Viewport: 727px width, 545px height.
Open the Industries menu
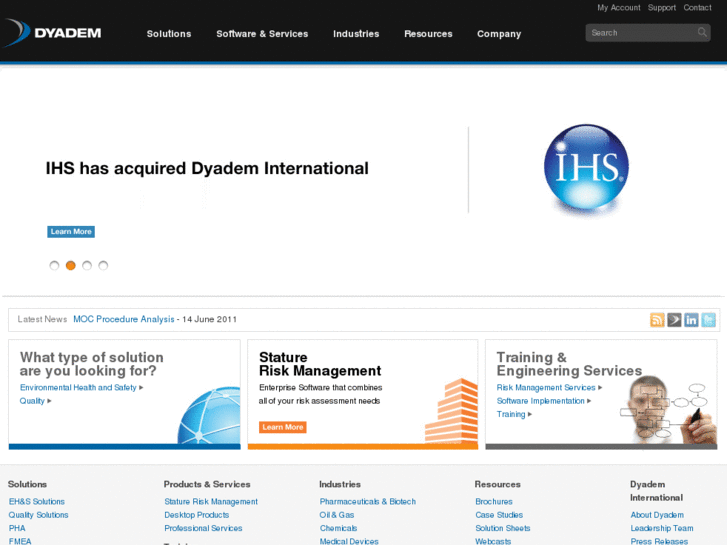tap(356, 34)
